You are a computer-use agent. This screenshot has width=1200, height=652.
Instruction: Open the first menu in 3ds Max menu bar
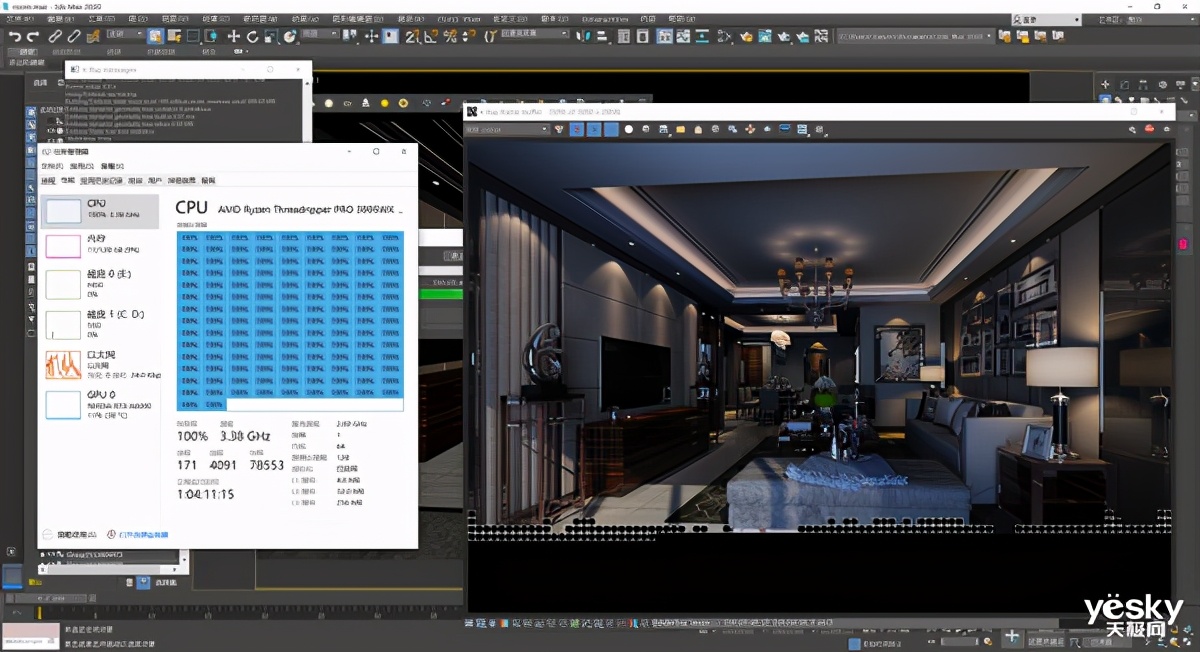[x=20, y=19]
